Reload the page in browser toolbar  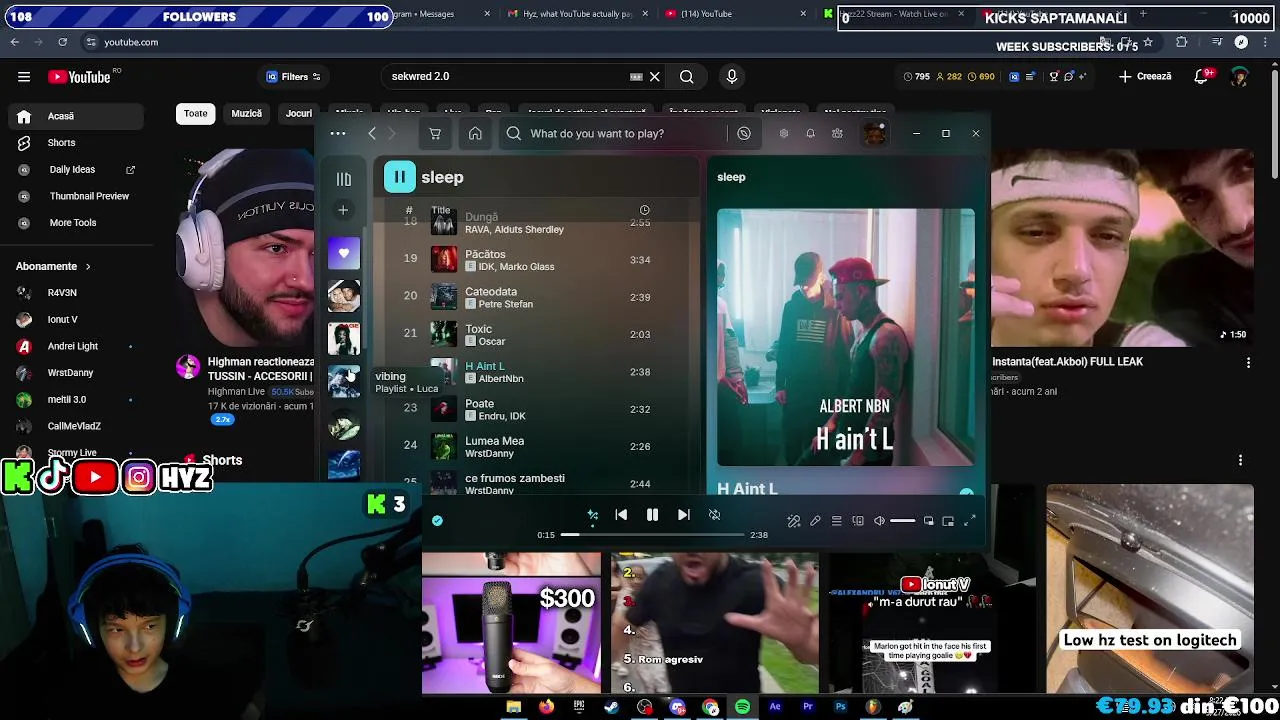(x=63, y=42)
